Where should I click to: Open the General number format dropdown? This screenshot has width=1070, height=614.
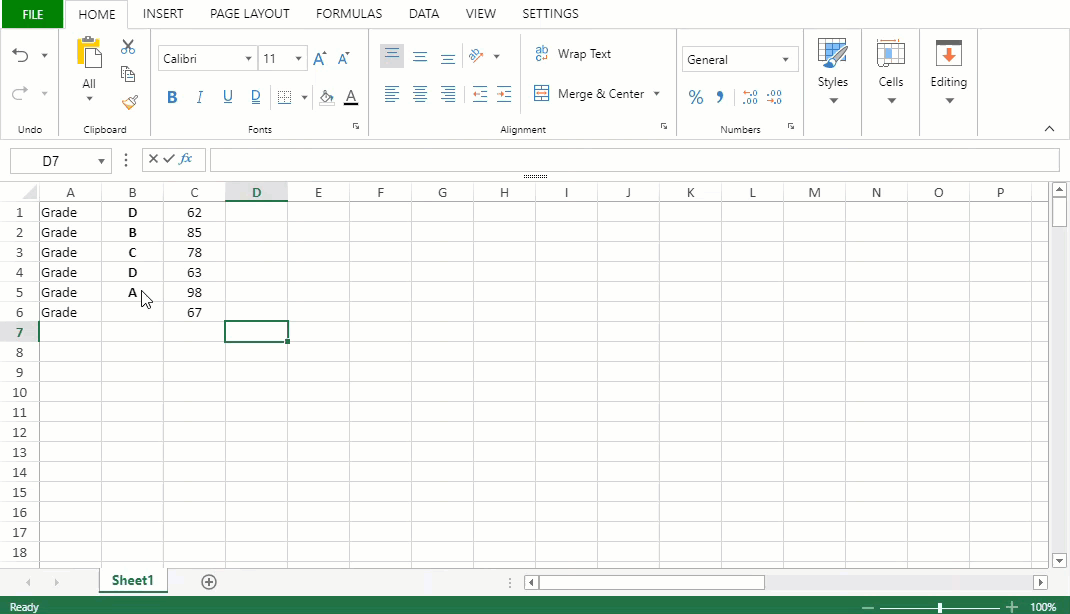pyautogui.click(x=785, y=59)
